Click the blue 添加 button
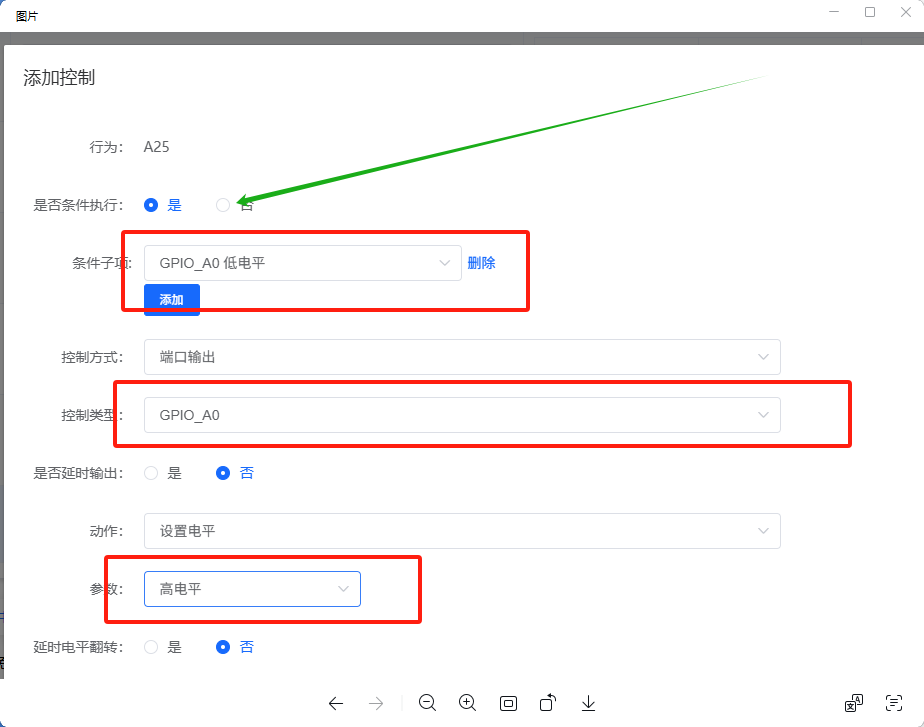This screenshot has height=727, width=924. pos(172,300)
